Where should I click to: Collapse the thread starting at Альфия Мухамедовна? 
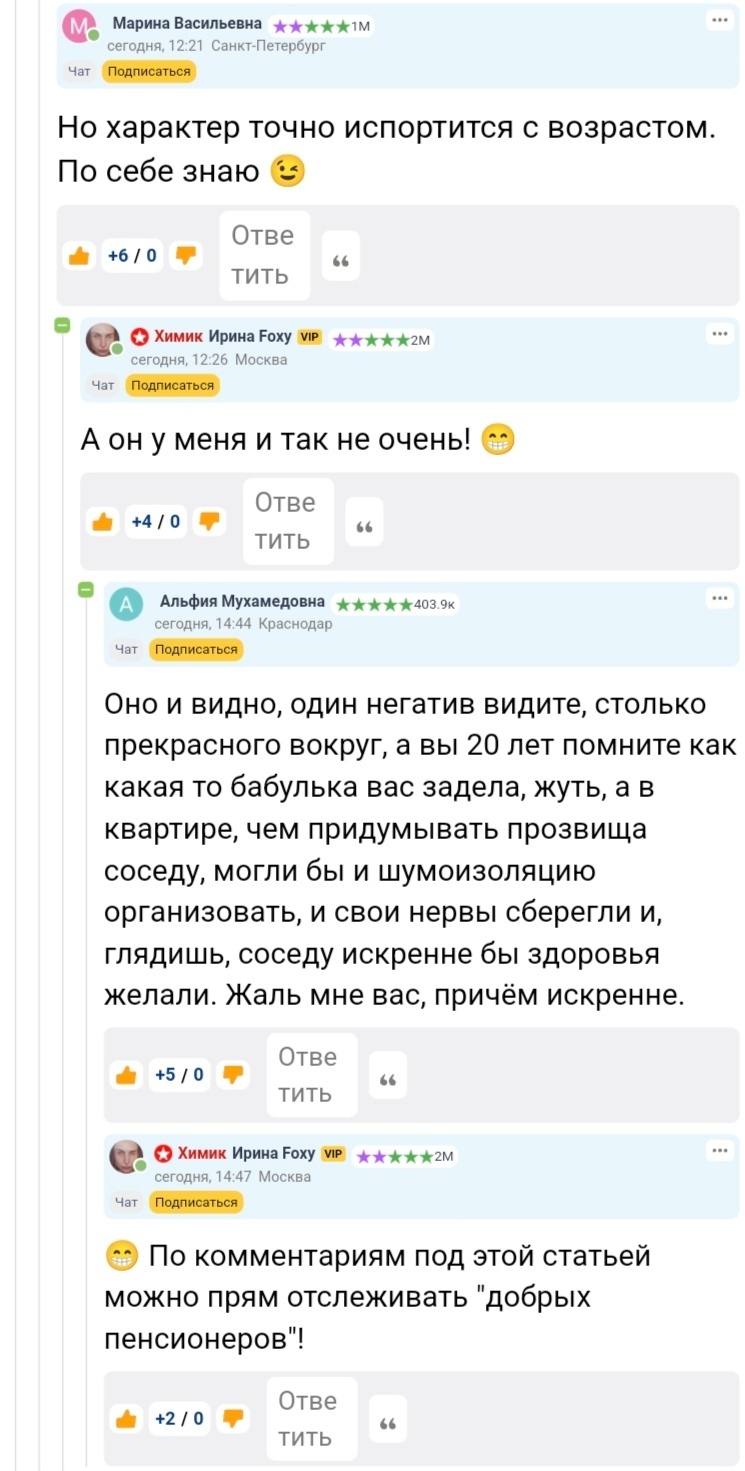pos(86,589)
